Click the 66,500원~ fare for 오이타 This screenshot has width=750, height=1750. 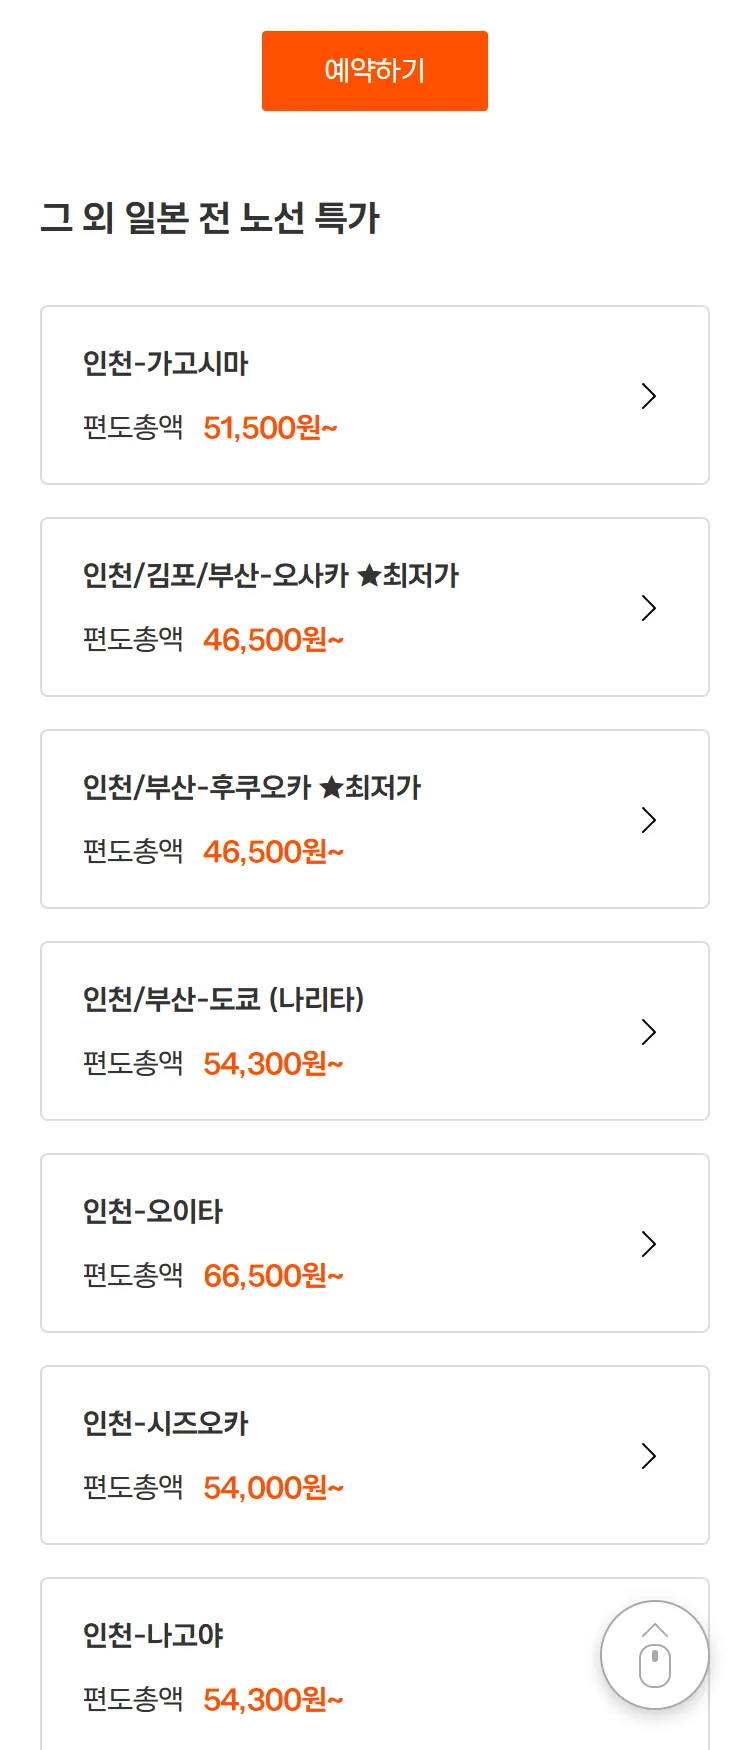click(x=273, y=1276)
